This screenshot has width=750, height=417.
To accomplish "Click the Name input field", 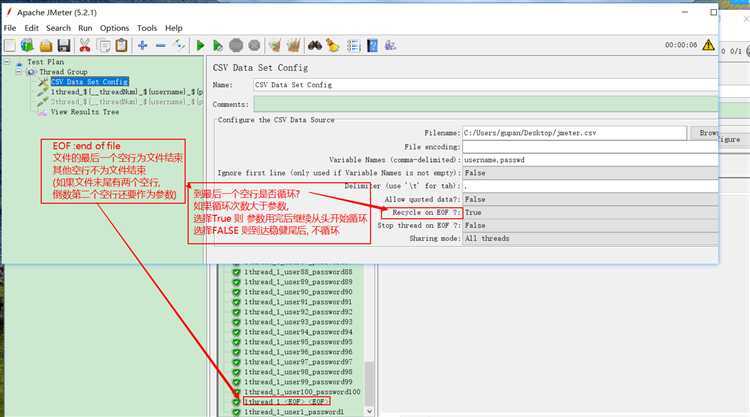I will coord(485,85).
